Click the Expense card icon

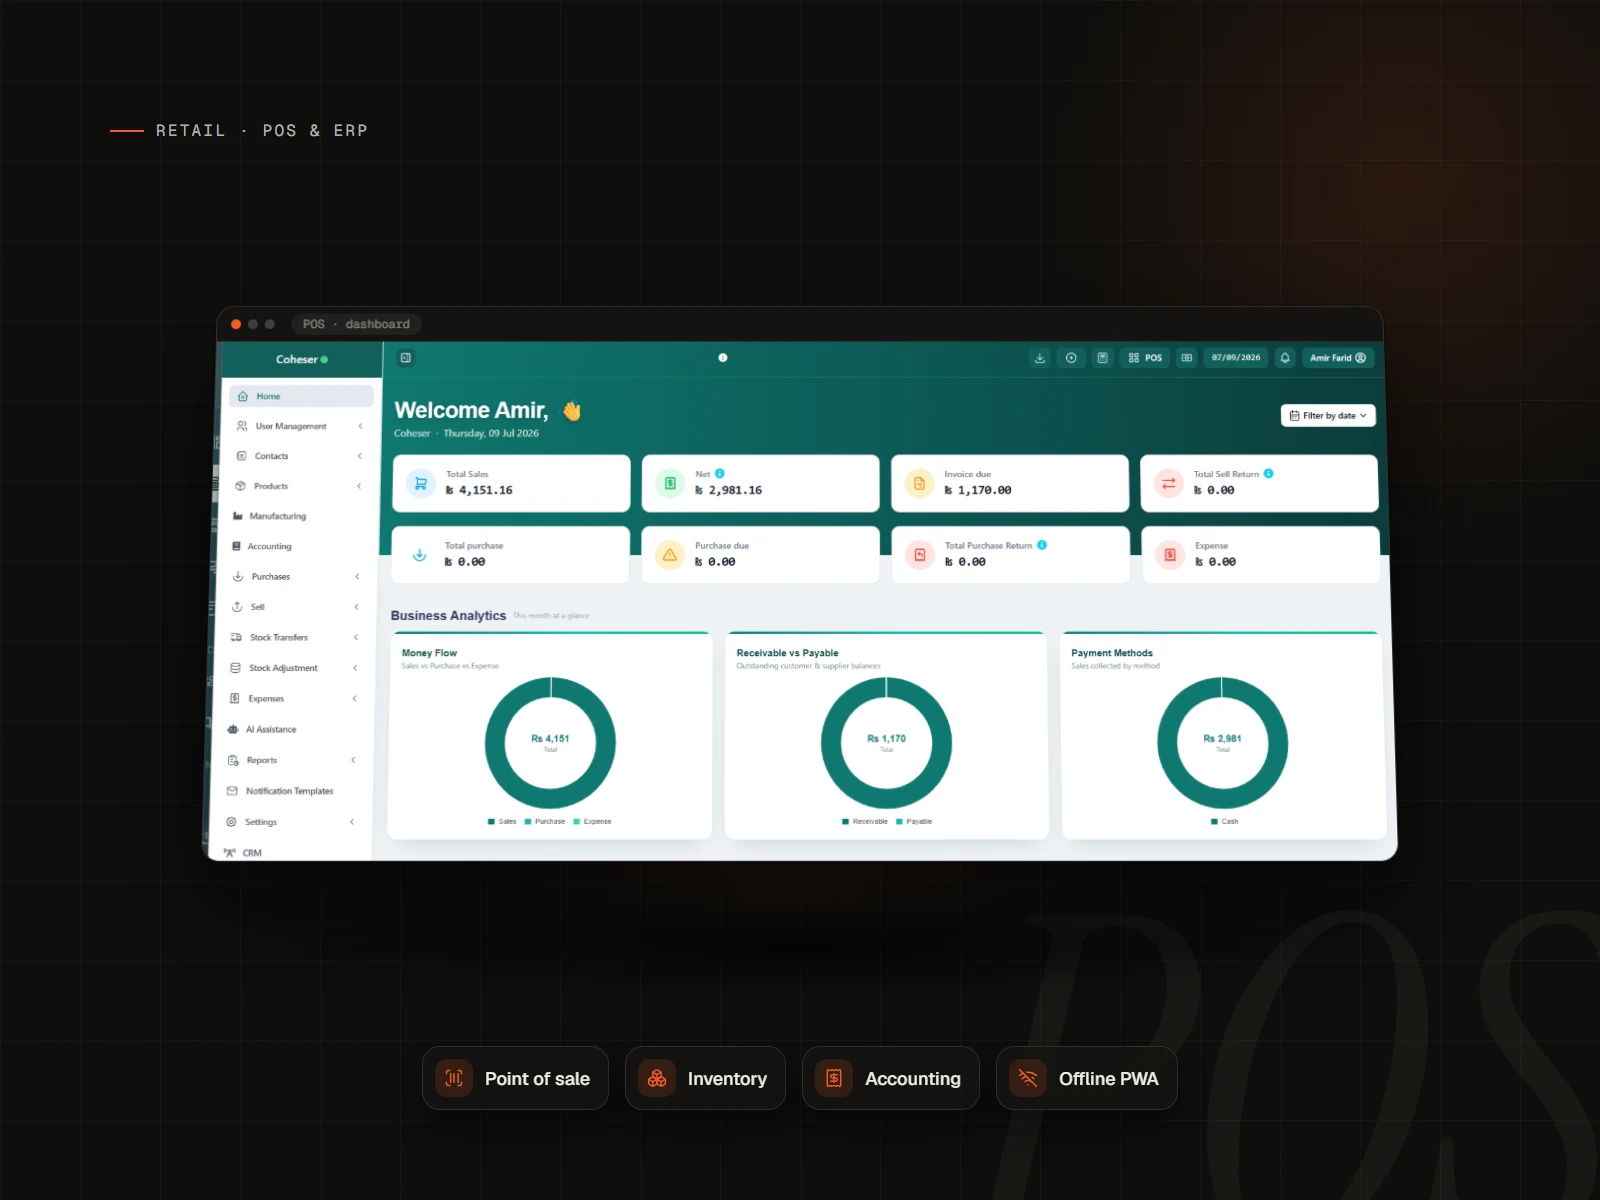click(1170, 555)
